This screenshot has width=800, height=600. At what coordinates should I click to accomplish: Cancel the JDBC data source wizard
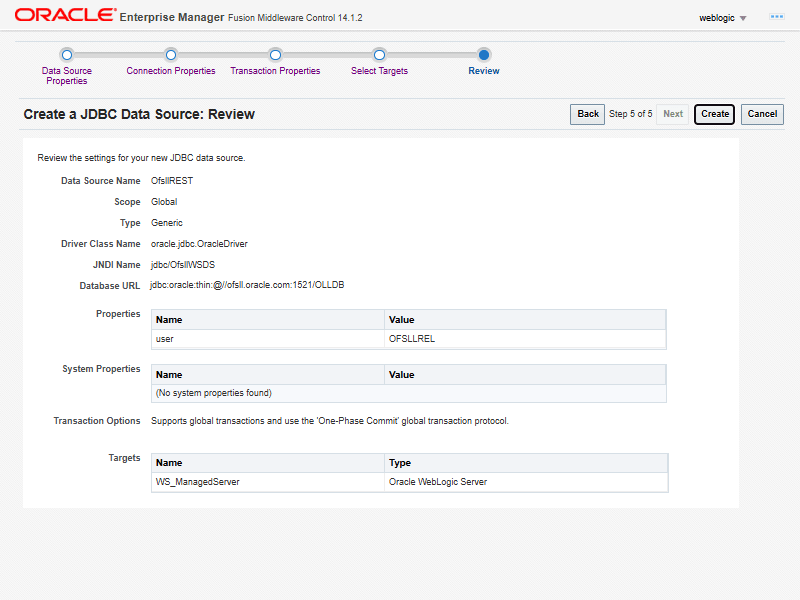click(762, 114)
